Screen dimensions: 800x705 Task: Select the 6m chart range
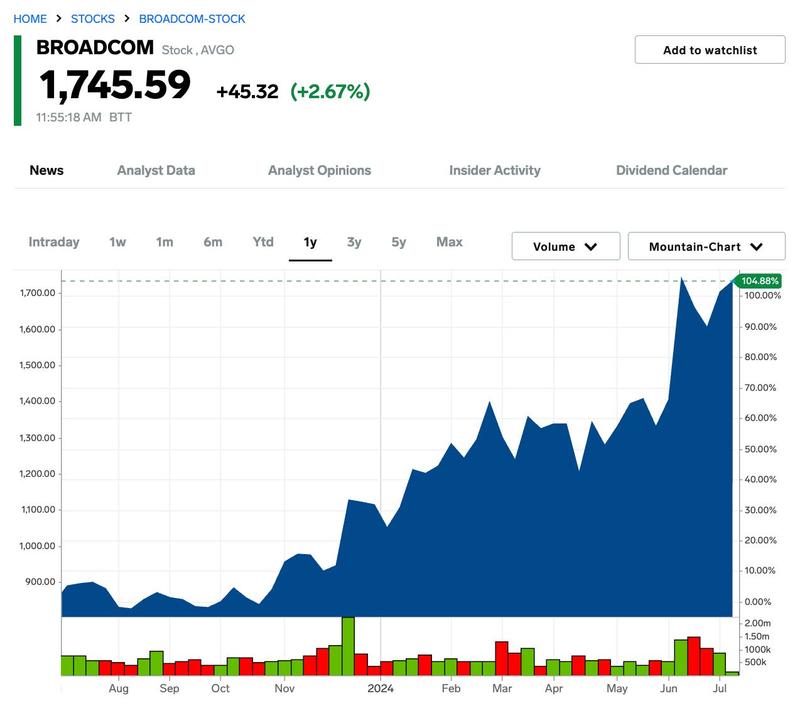213,242
